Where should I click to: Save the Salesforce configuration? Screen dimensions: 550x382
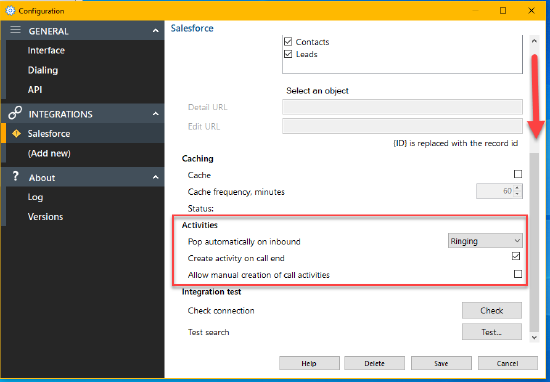[x=441, y=363]
